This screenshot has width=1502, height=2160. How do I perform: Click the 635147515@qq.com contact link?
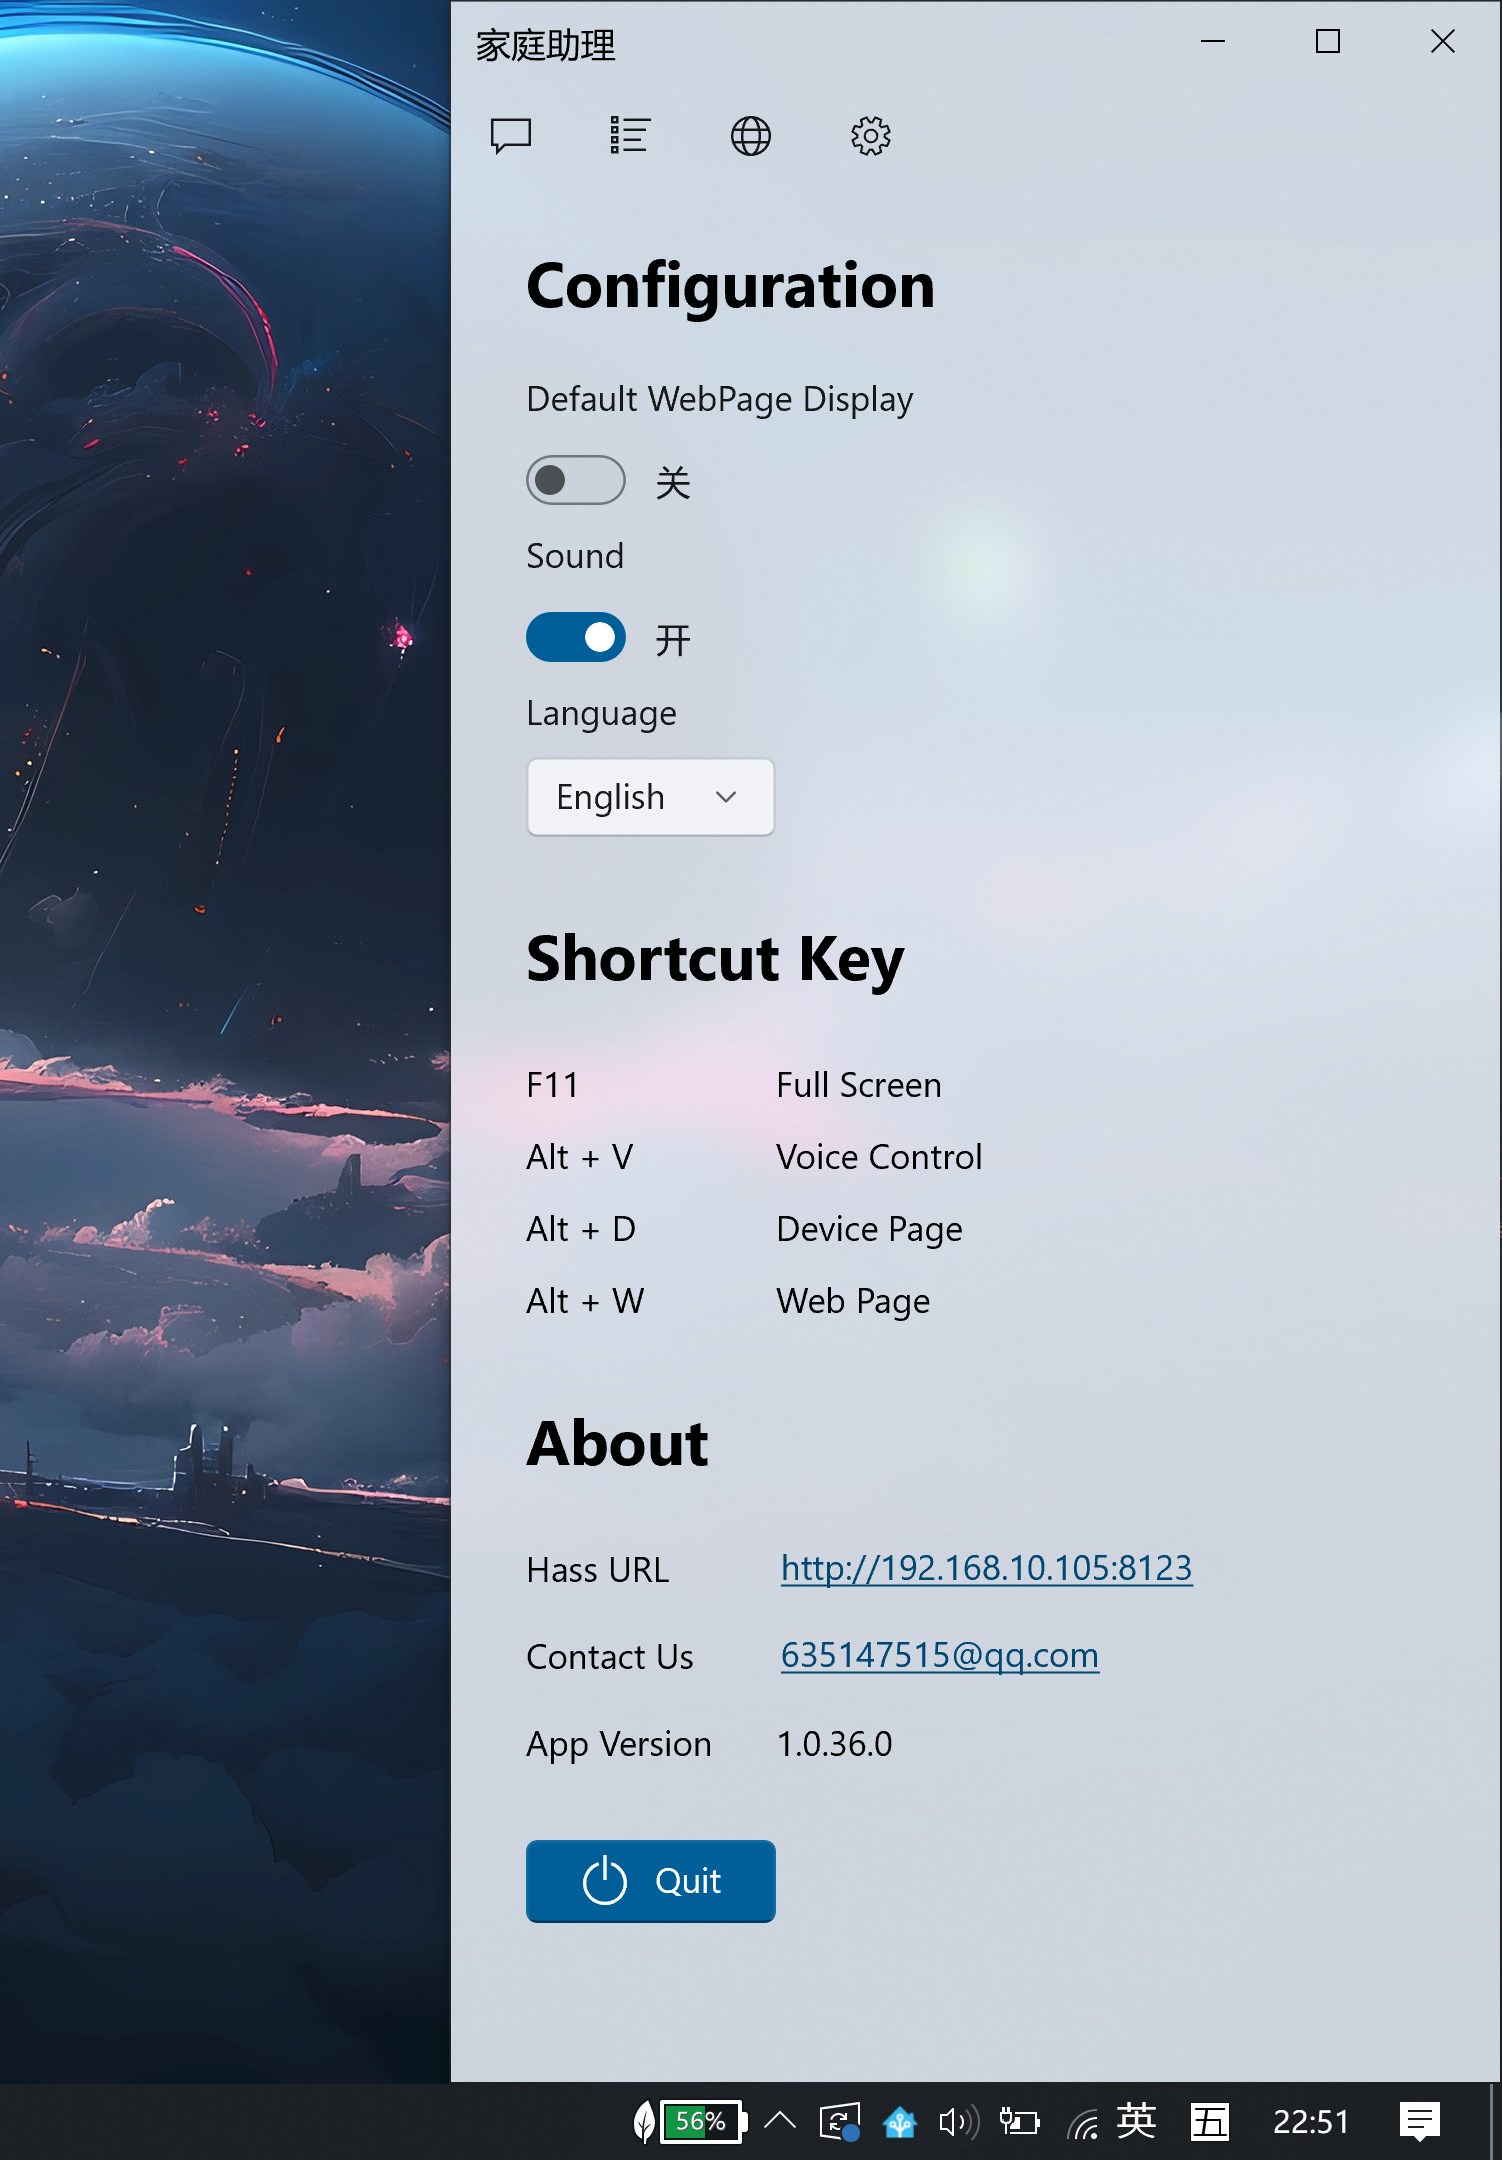939,1655
